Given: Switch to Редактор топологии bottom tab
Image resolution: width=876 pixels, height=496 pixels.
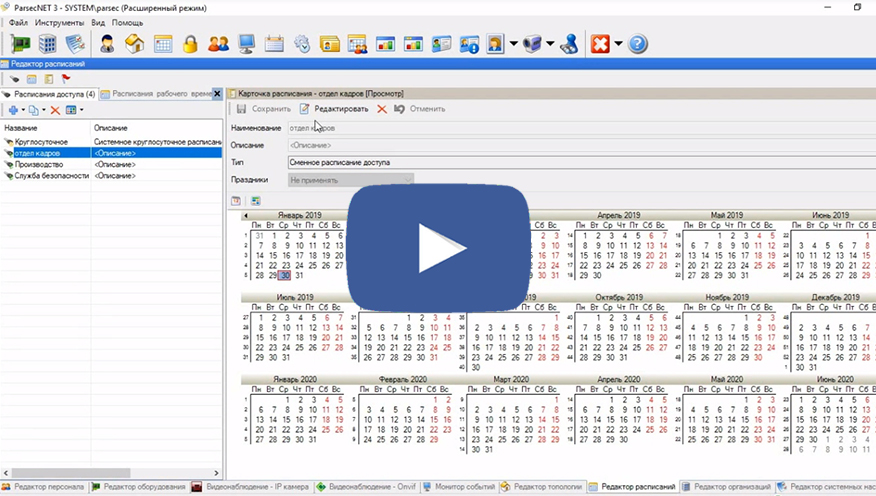Looking at the screenshot, I should click(x=542, y=487).
